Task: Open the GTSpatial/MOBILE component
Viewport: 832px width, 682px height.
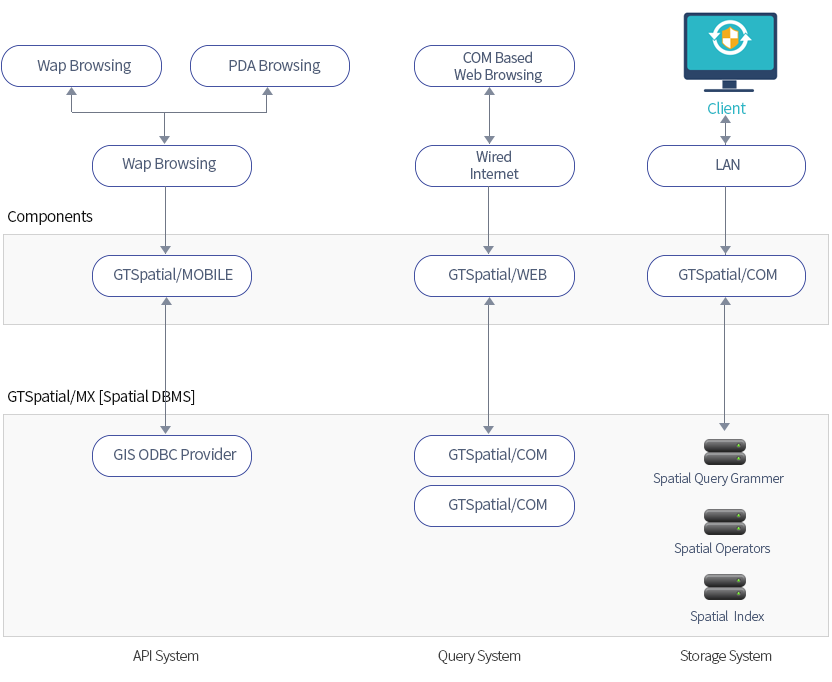Action: (x=172, y=275)
